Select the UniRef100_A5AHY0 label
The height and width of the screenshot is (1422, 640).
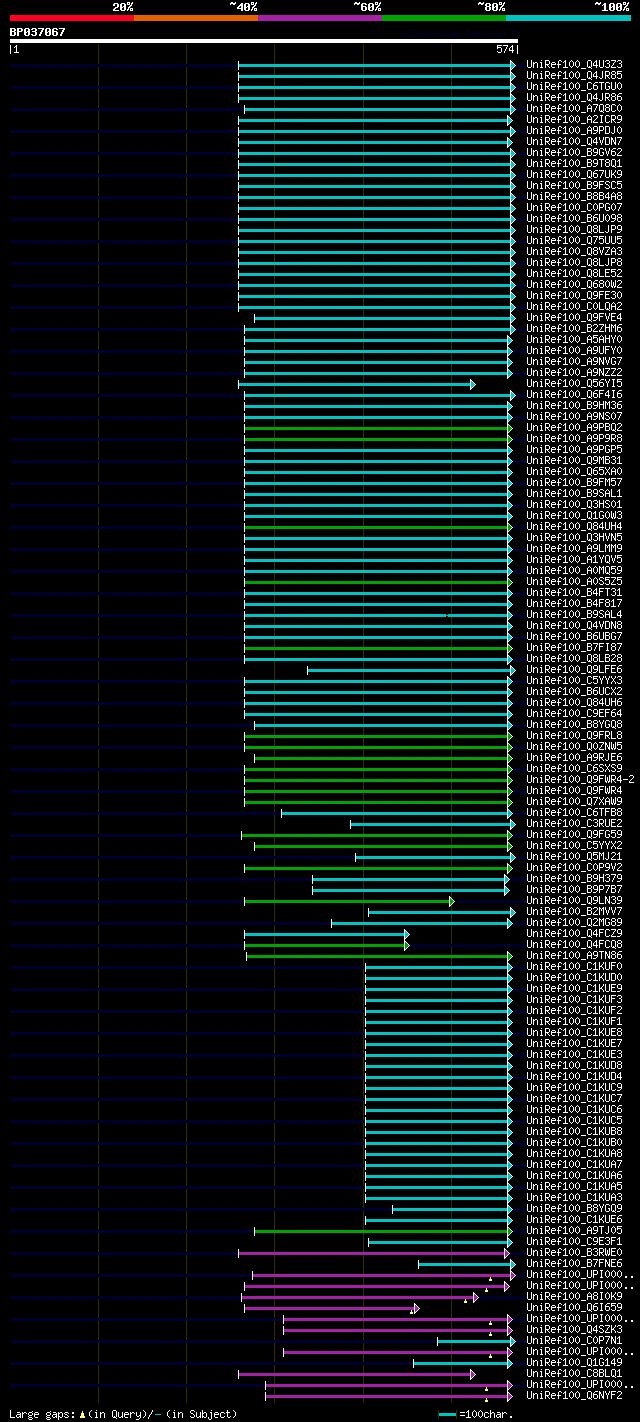click(x=574, y=339)
